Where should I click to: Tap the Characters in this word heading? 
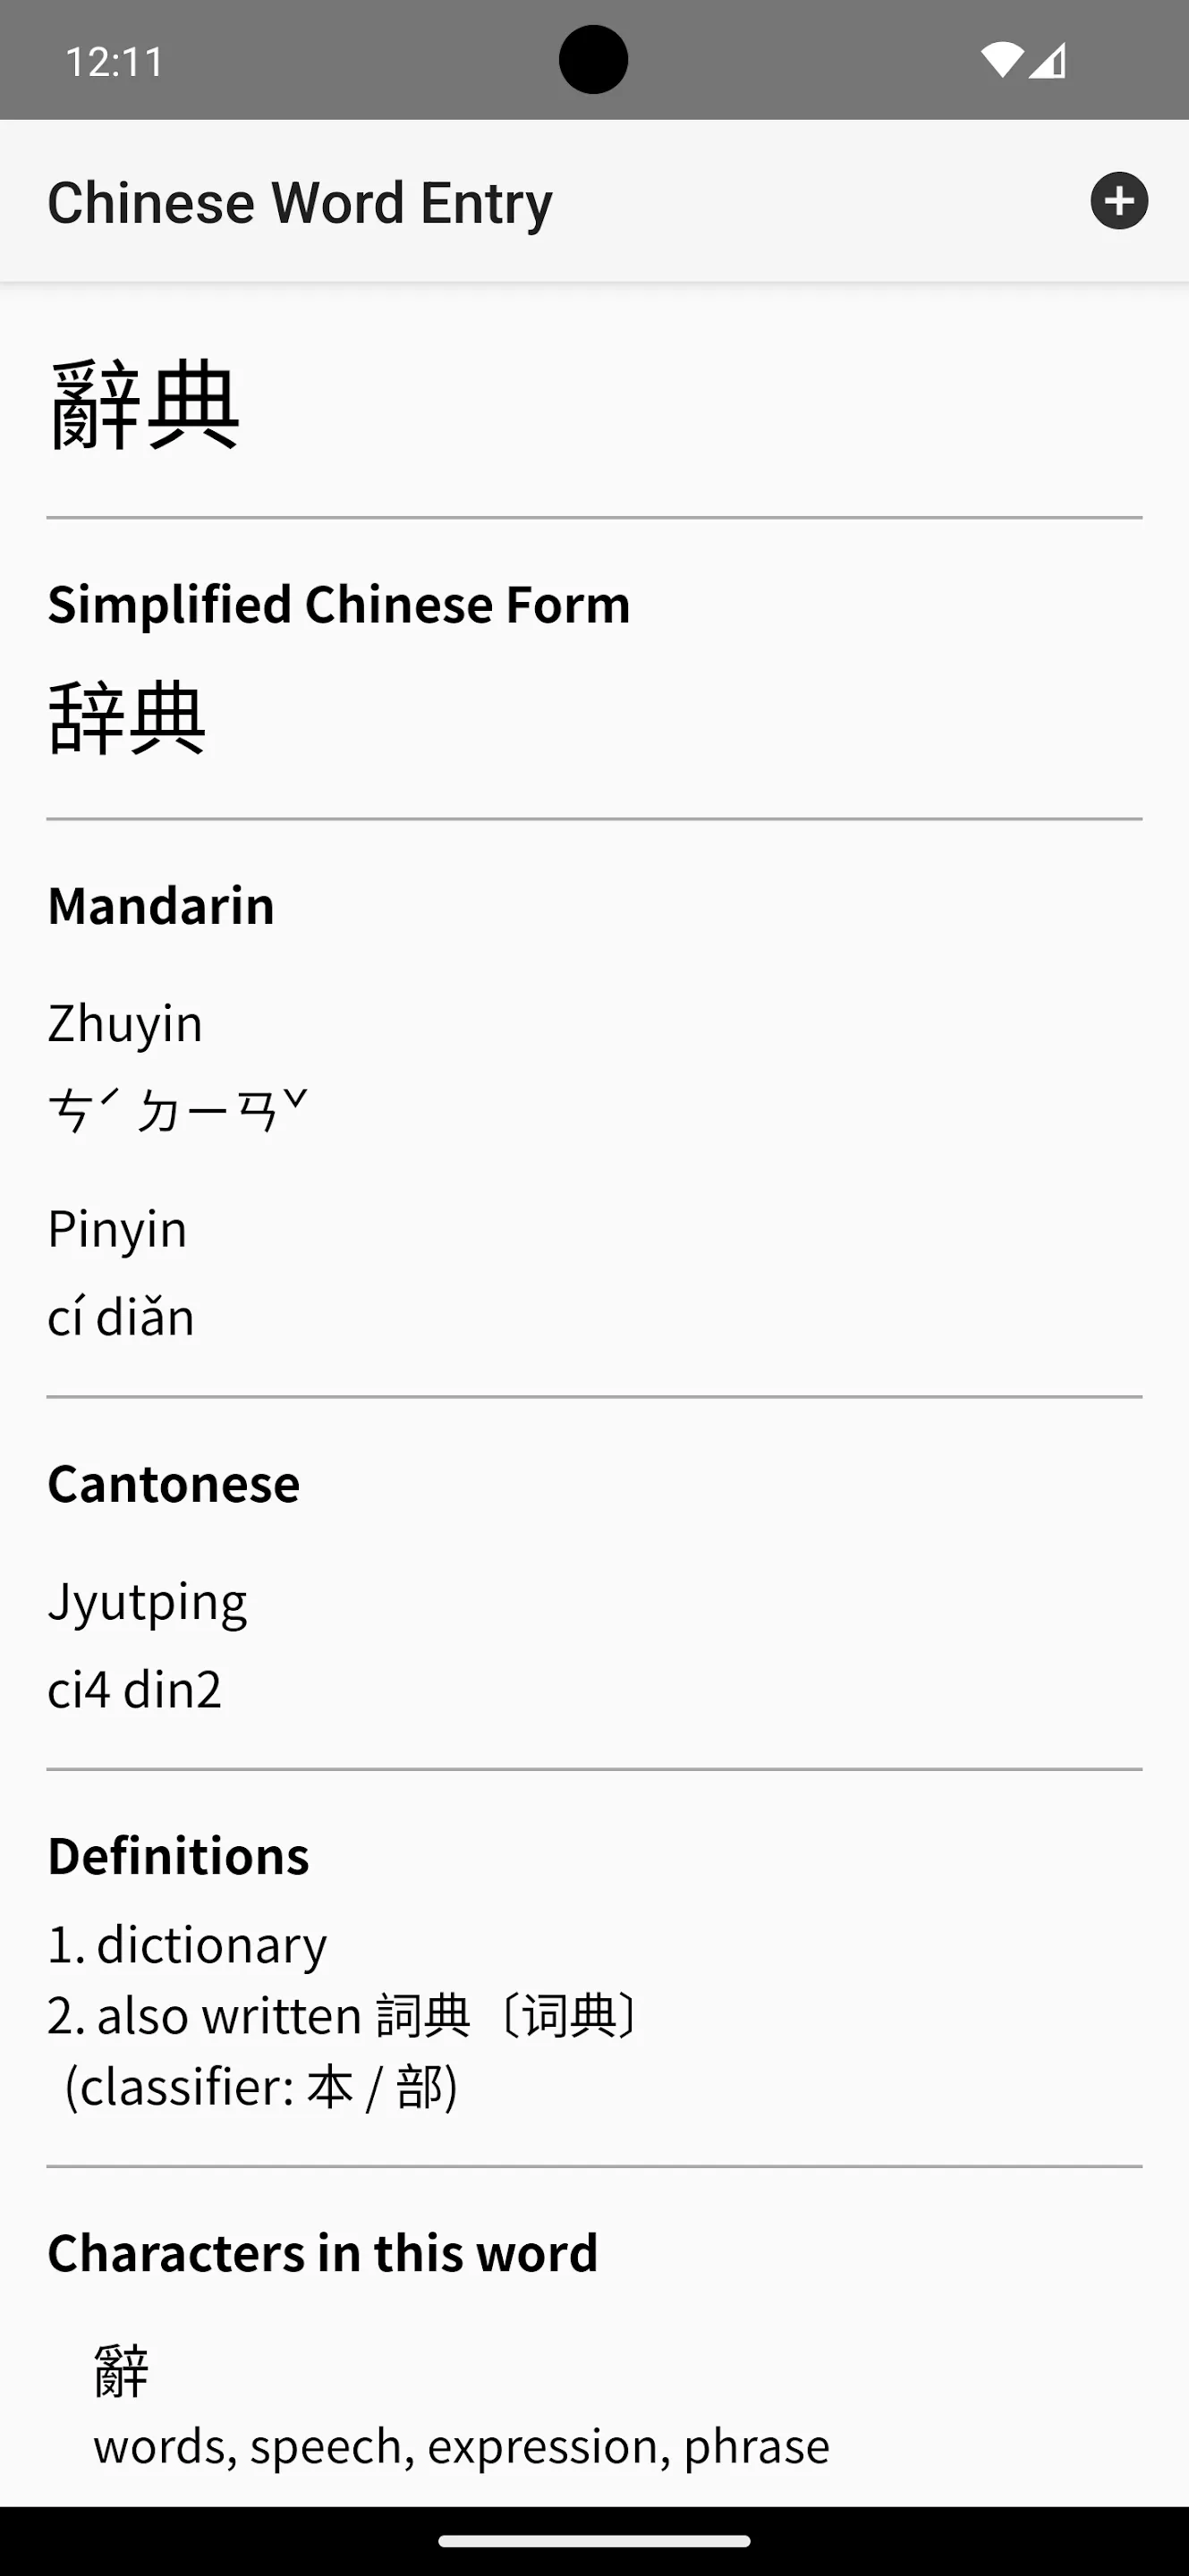pyautogui.click(x=323, y=2253)
